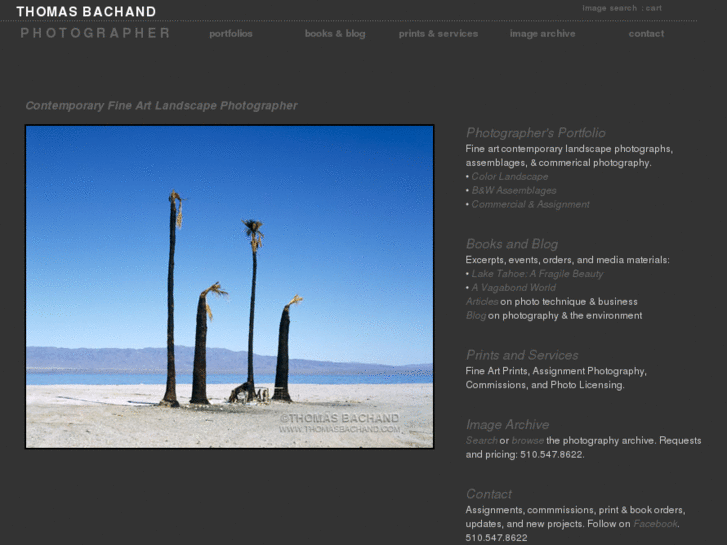Click the palm trees landscape photo
727x545 pixels.
coord(230,287)
